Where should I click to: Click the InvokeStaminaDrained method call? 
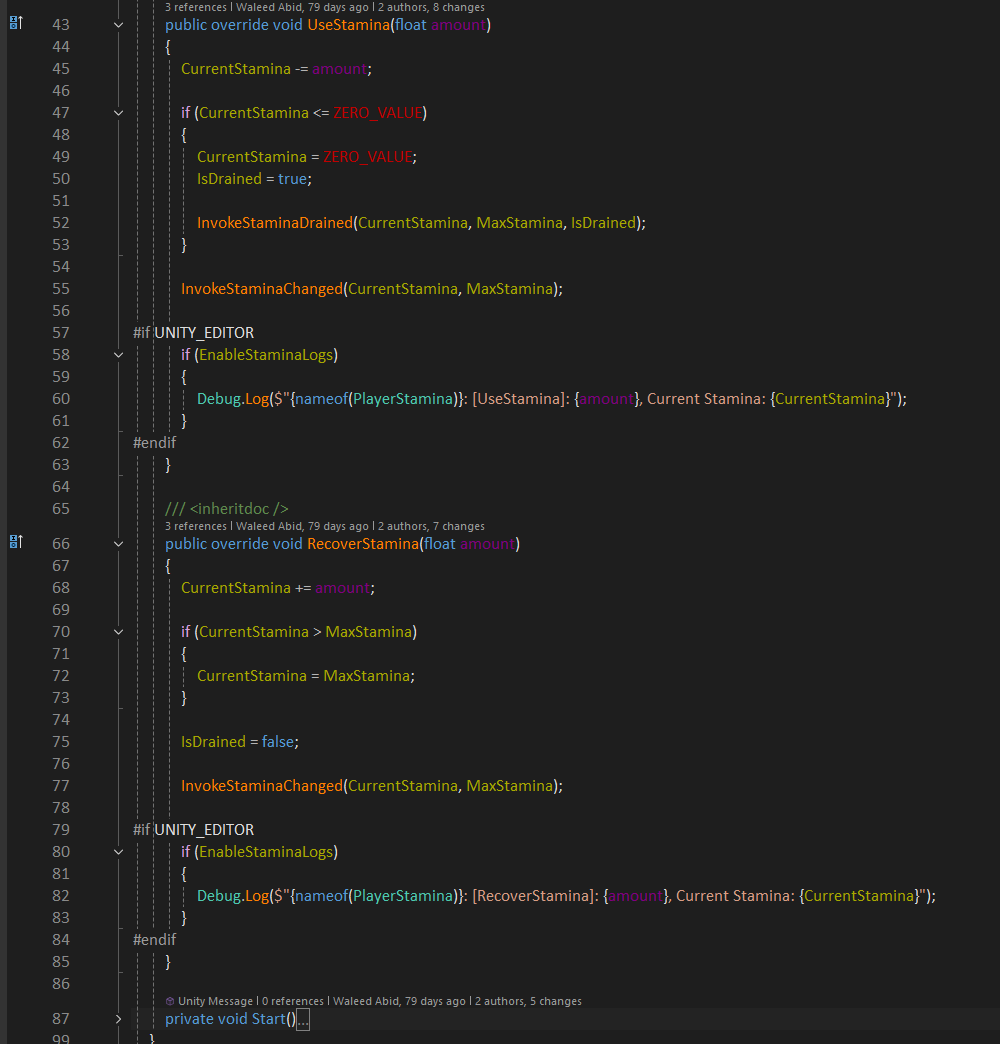[274, 223]
